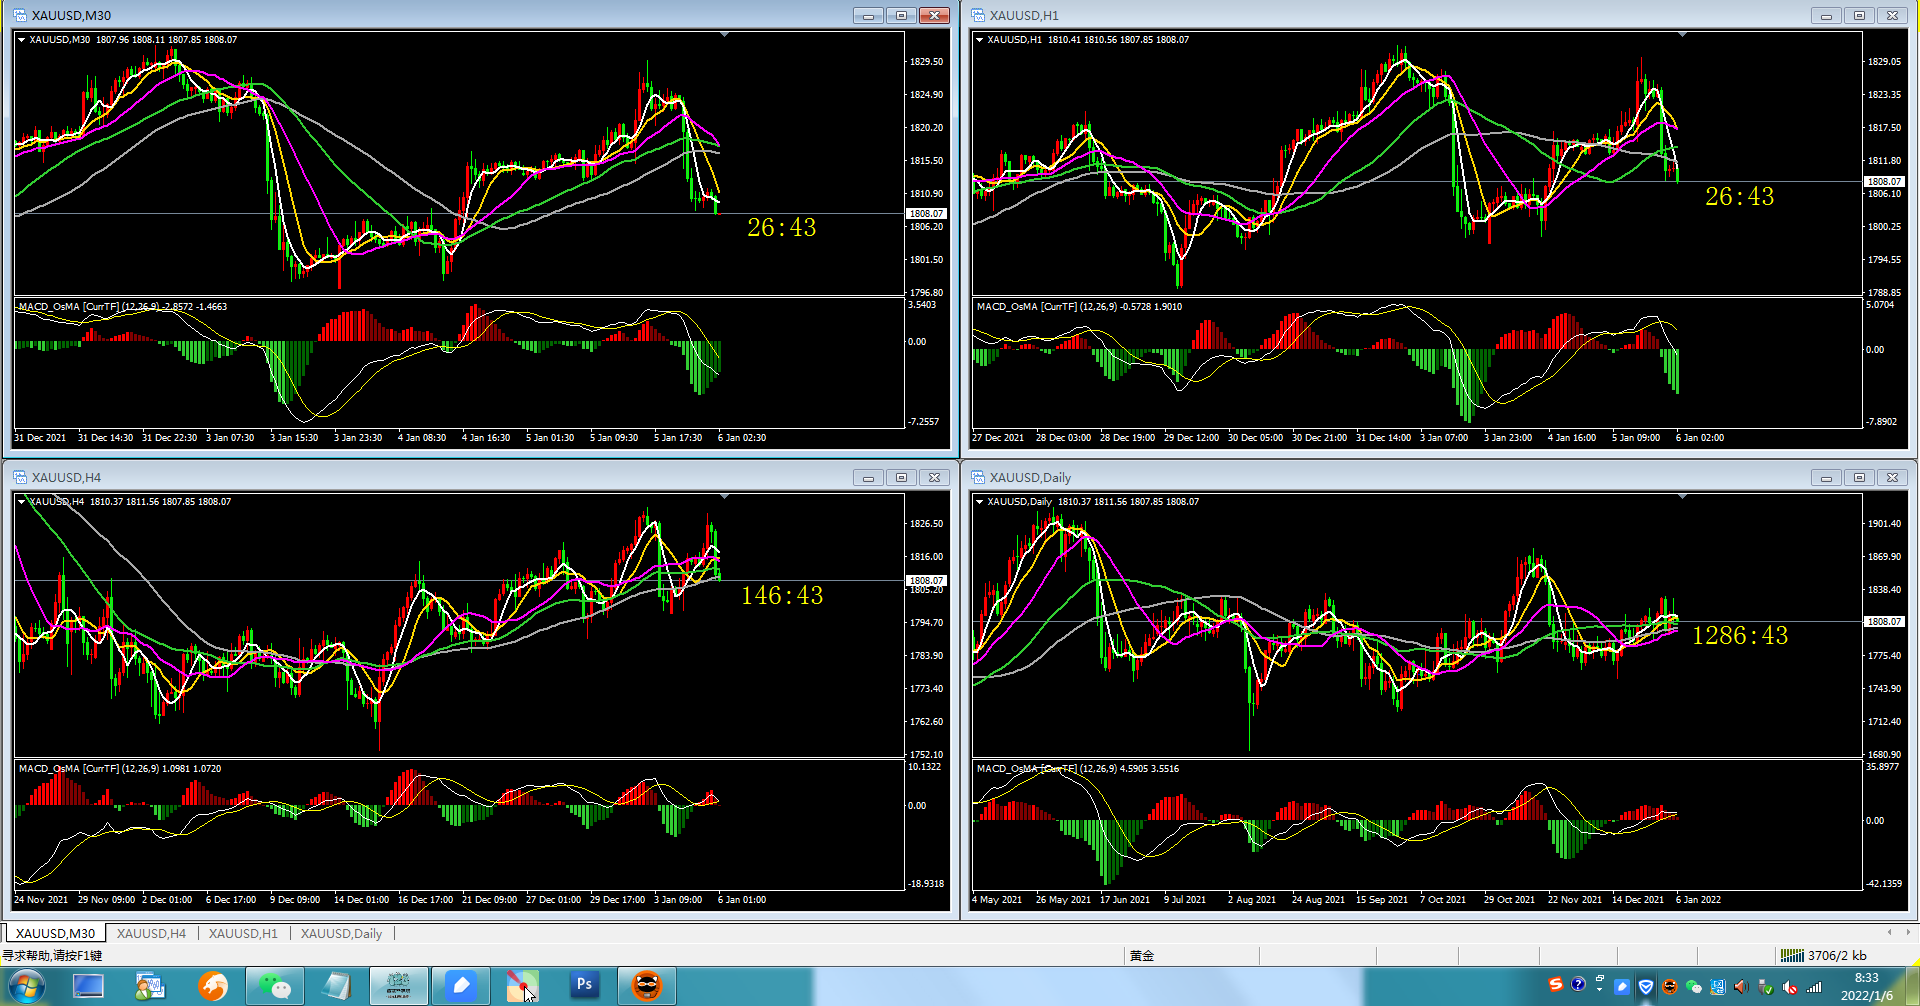Open the colorful paint tool in taskbar

click(x=522, y=986)
